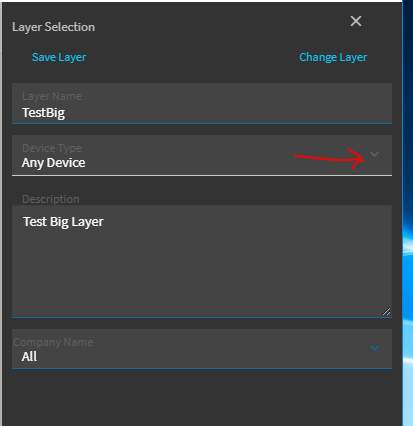Click the Layer Name field label
The image size is (413, 426).
pos(52,96)
